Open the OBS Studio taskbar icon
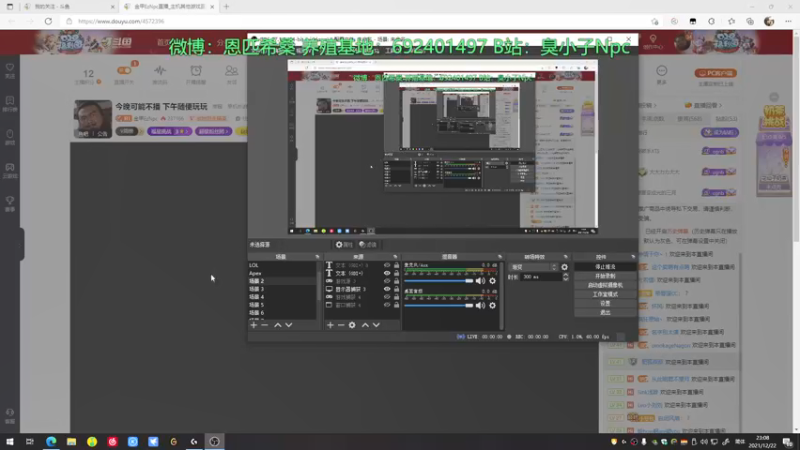 (x=214, y=441)
